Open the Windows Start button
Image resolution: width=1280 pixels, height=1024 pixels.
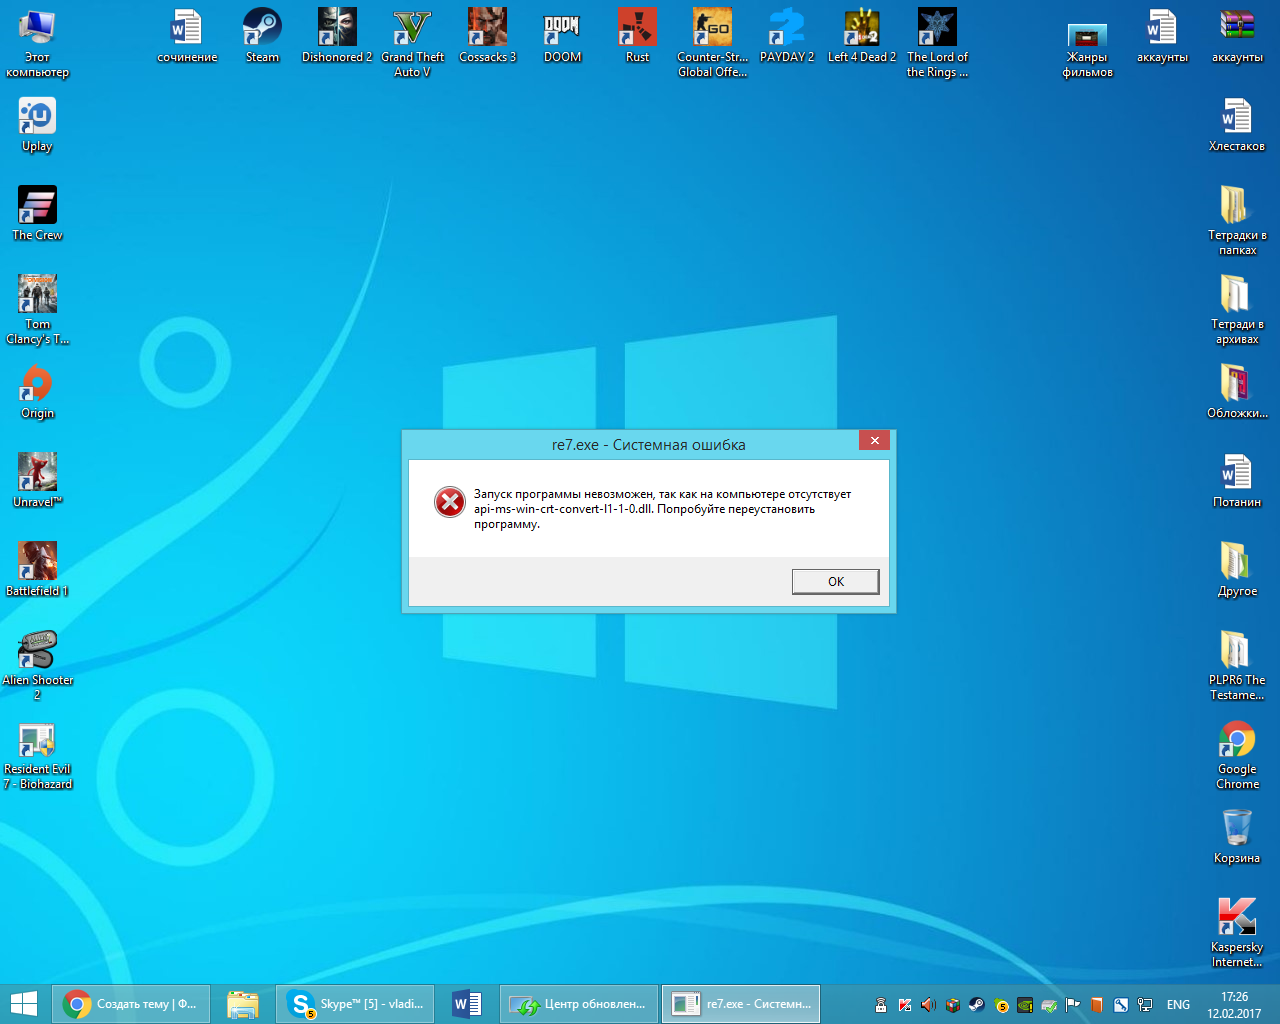coord(23,1004)
